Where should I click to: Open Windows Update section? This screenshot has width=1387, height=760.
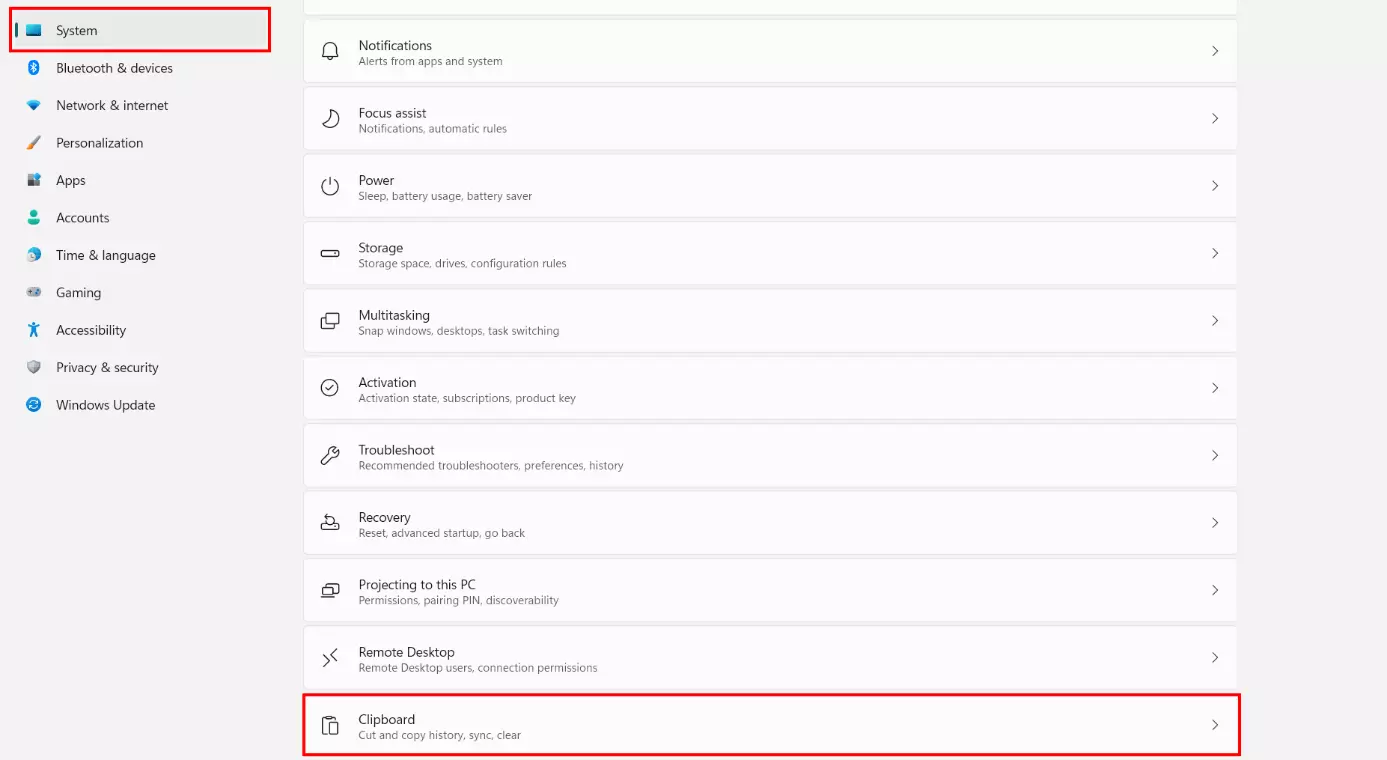pyautogui.click(x=105, y=405)
